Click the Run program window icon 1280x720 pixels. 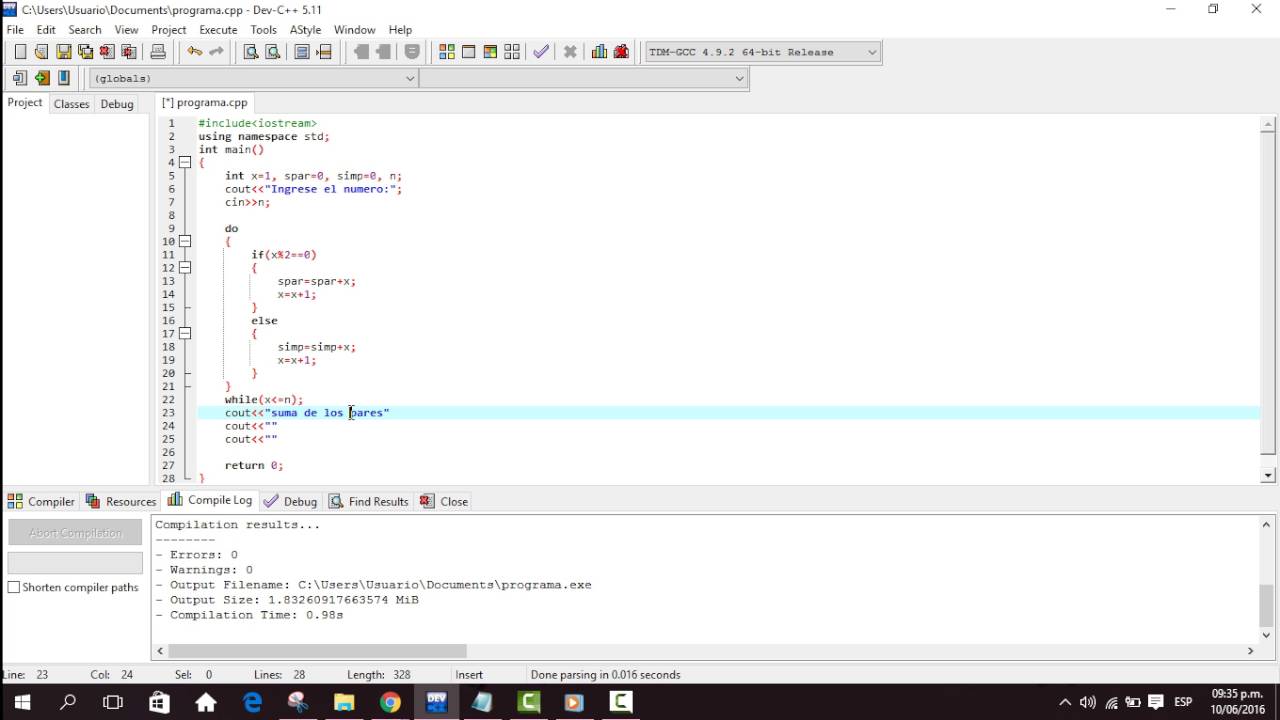coord(468,52)
